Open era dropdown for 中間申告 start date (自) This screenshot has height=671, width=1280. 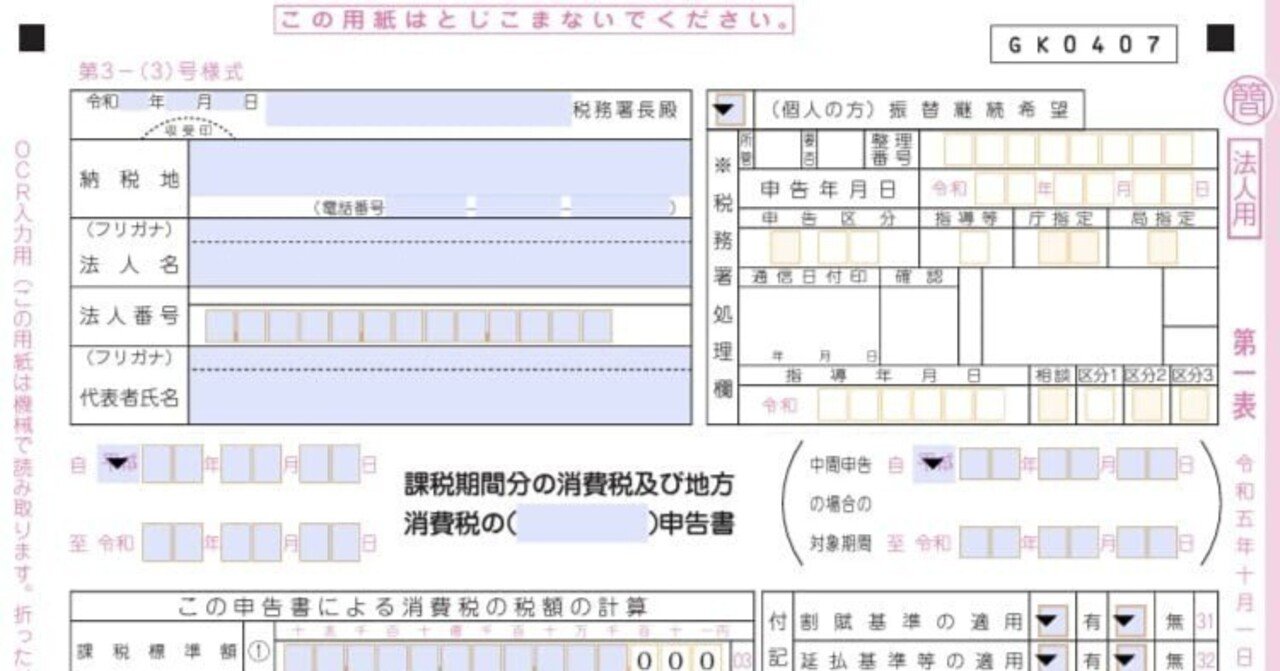click(x=933, y=464)
